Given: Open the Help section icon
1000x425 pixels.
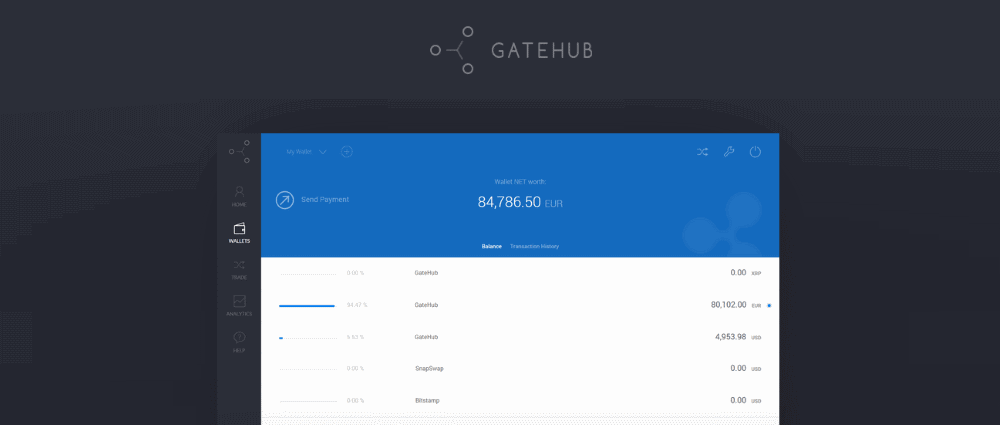Looking at the screenshot, I should (x=239, y=337).
